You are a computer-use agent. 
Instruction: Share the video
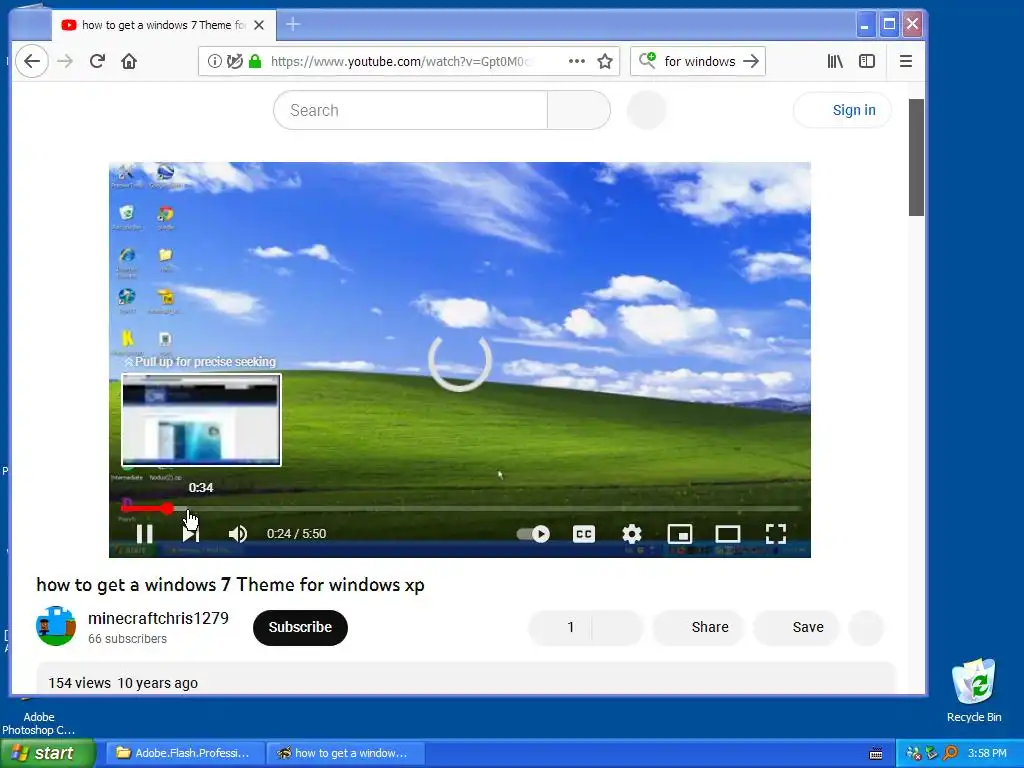coord(698,628)
